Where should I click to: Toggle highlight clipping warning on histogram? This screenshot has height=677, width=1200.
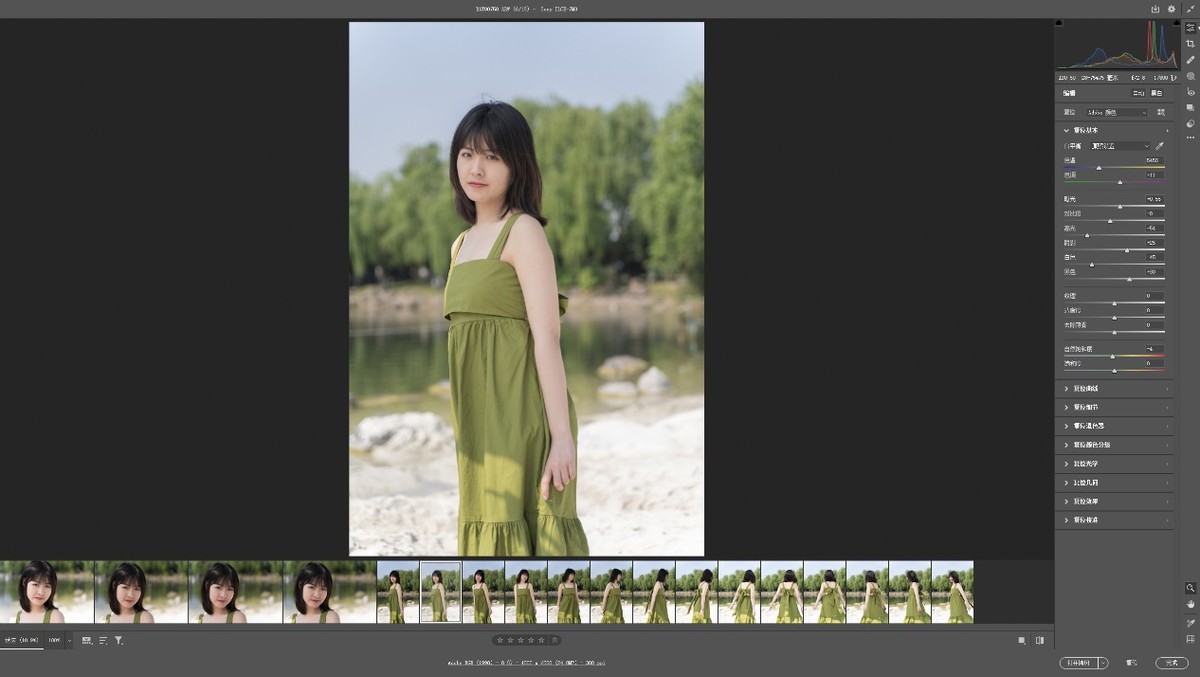click(x=1174, y=24)
